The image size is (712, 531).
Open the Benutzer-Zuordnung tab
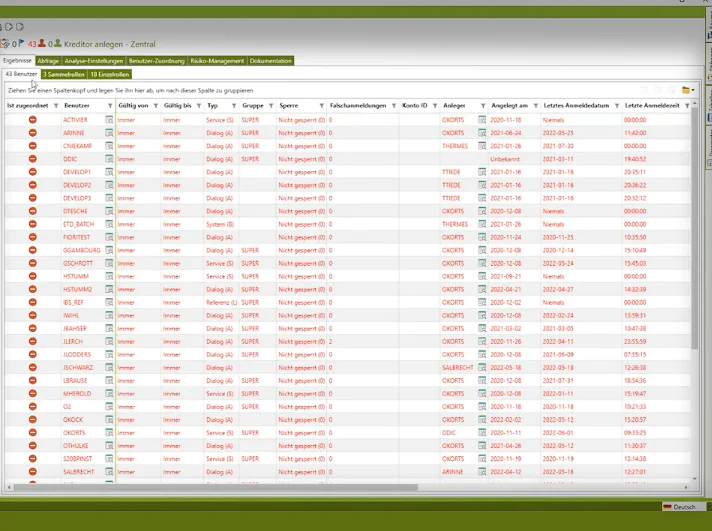[157, 61]
